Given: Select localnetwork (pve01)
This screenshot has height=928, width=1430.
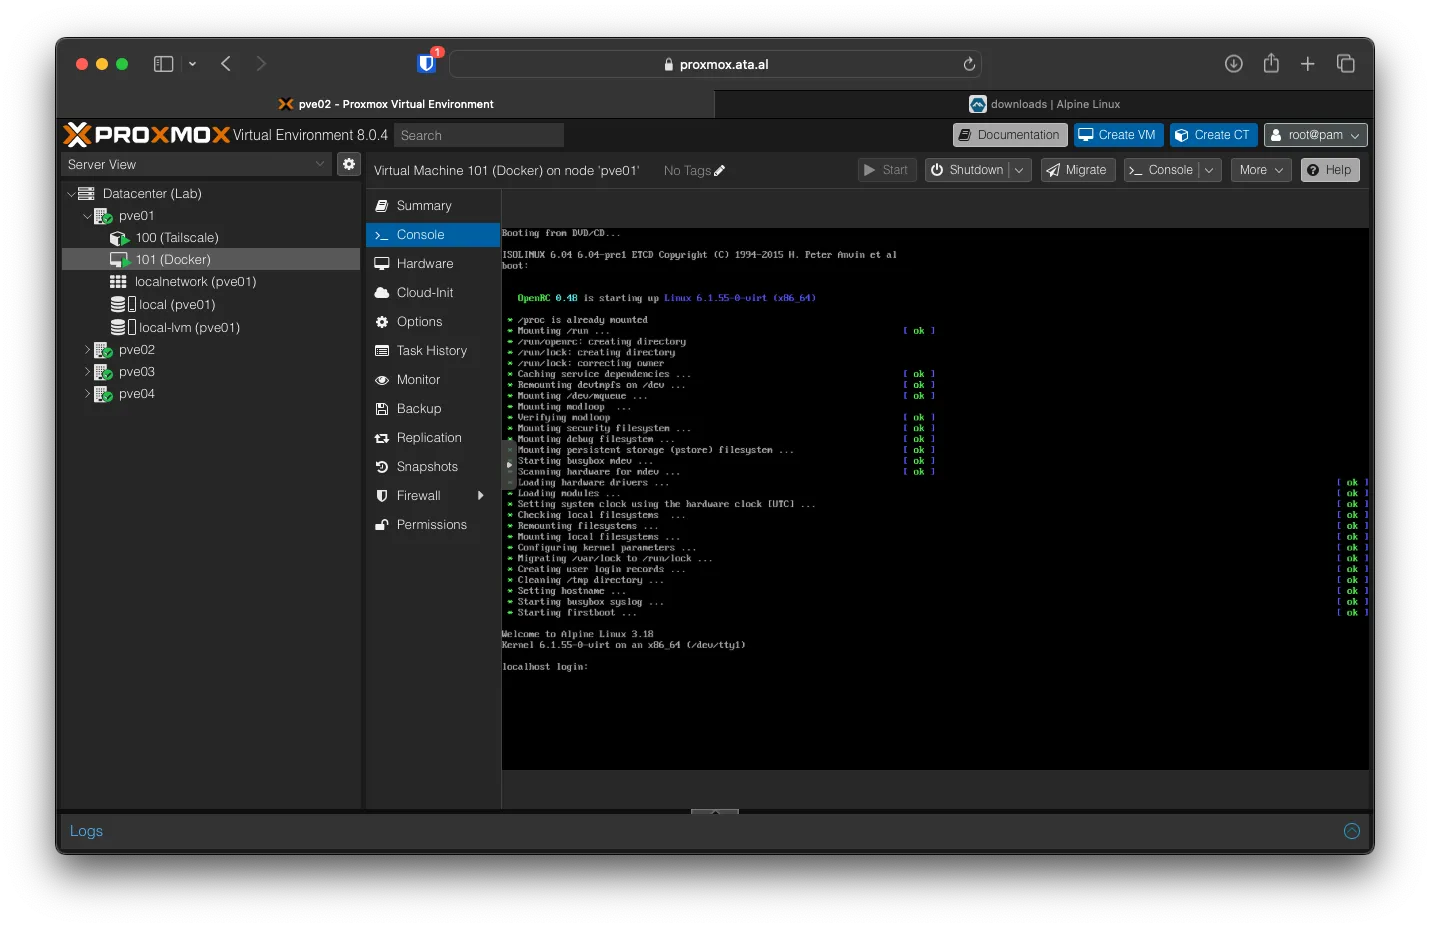Looking at the screenshot, I should (x=195, y=282).
